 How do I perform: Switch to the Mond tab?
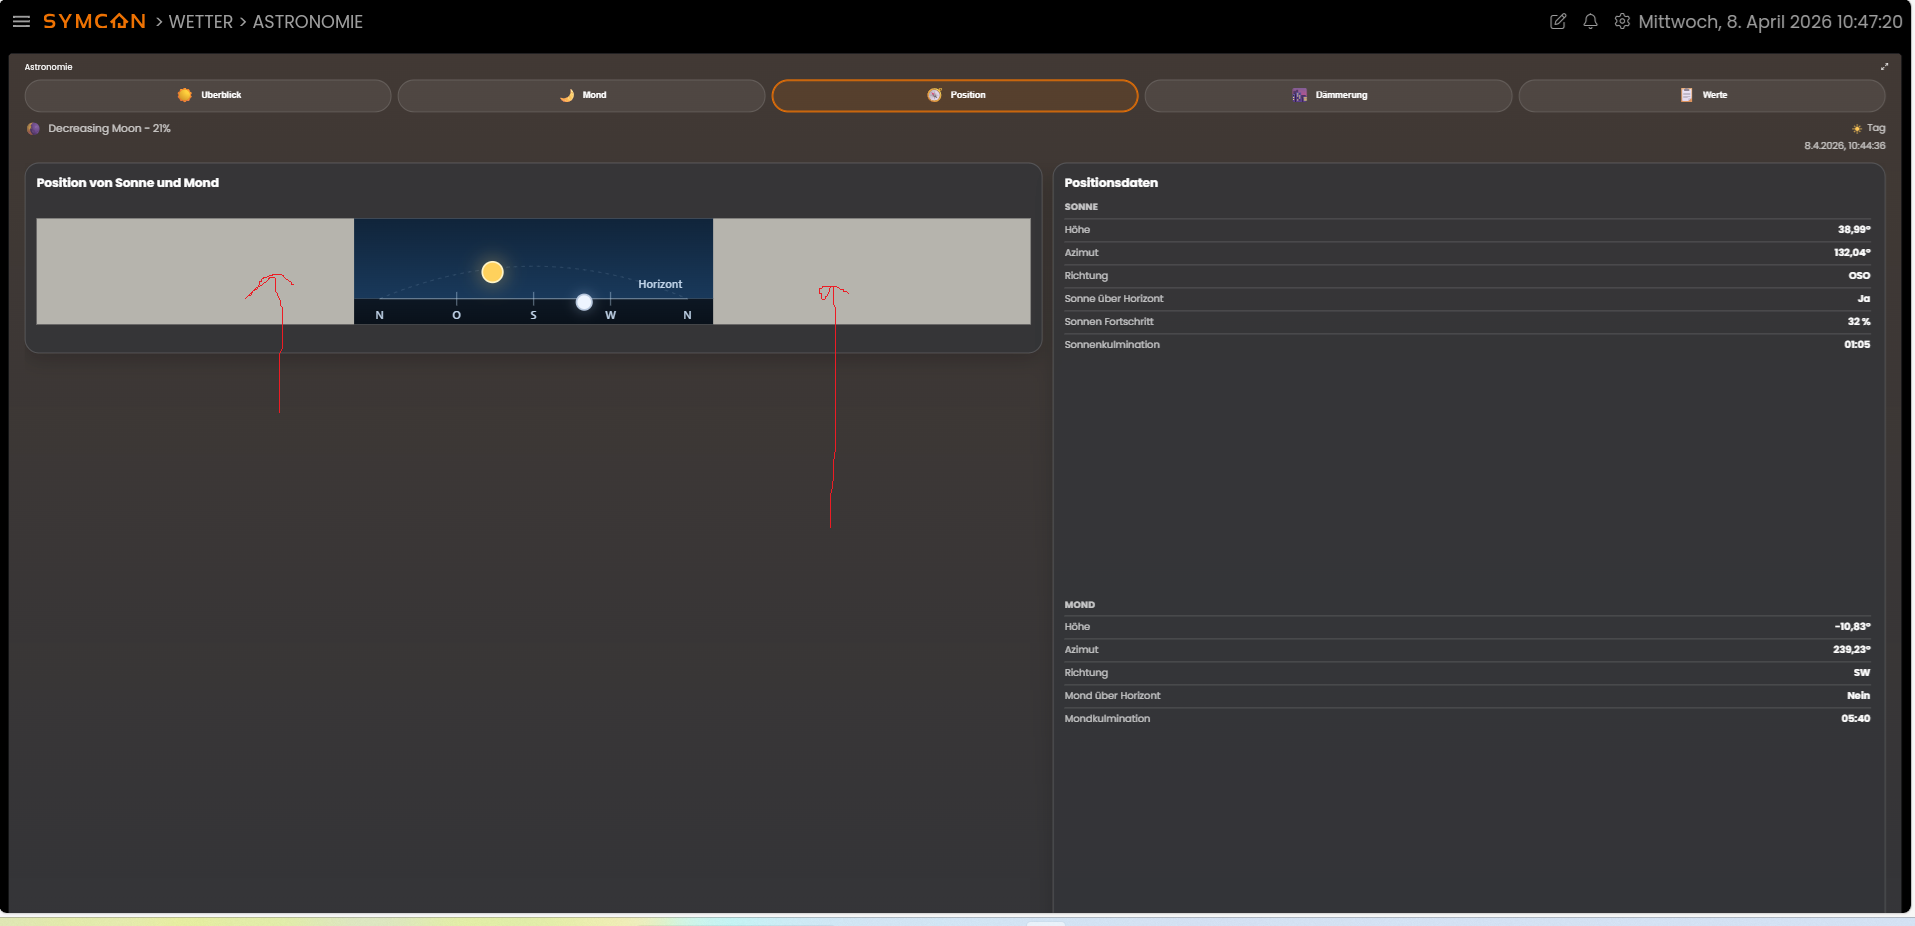pos(581,95)
